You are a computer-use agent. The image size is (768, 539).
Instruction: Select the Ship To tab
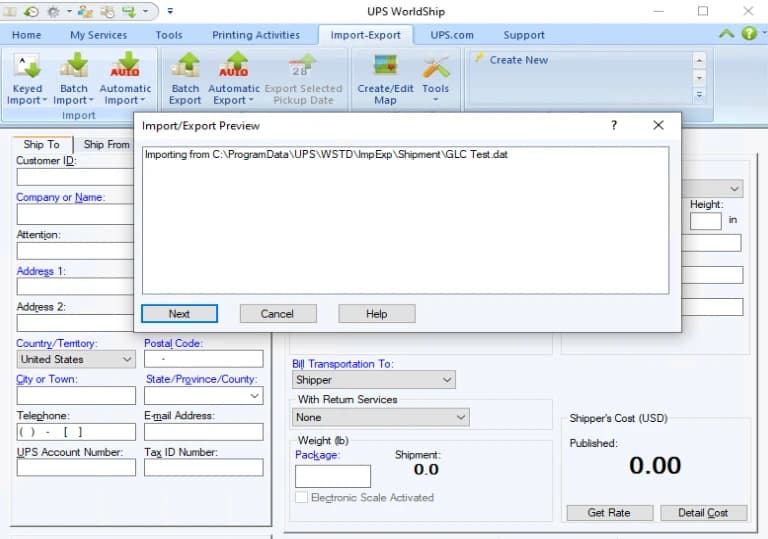coord(42,144)
